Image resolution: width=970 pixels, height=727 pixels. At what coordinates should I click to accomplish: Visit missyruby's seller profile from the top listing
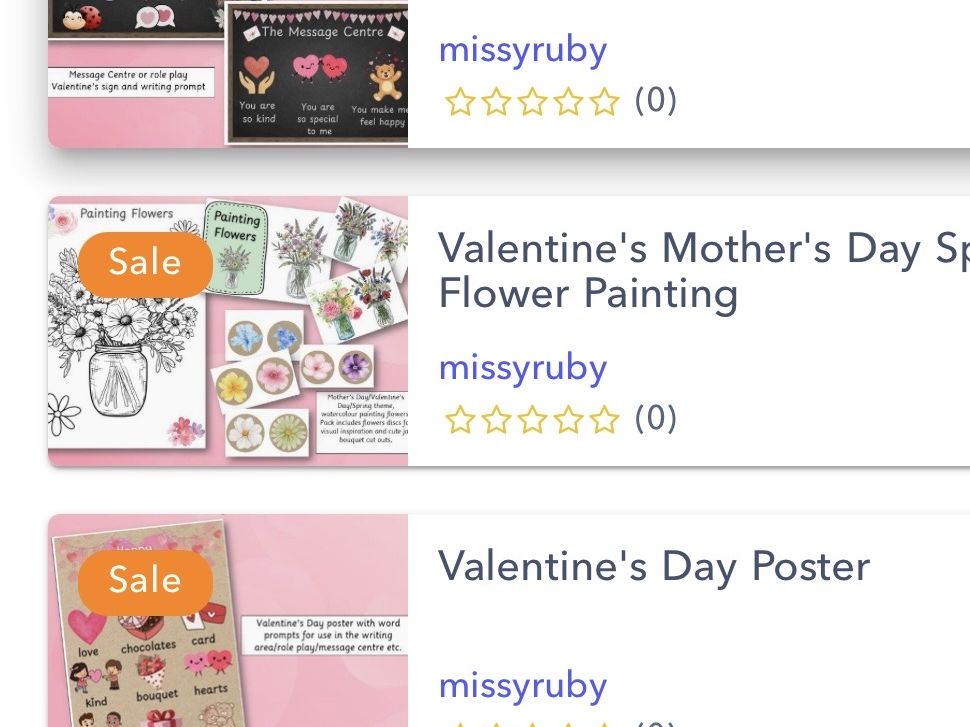522,48
